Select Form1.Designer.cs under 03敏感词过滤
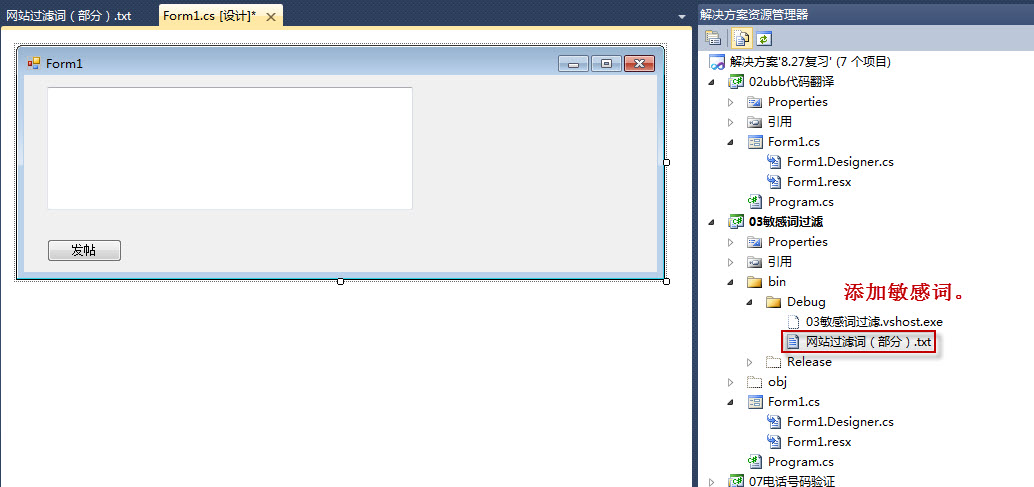1034x487 pixels. click(x=840, y=422)
